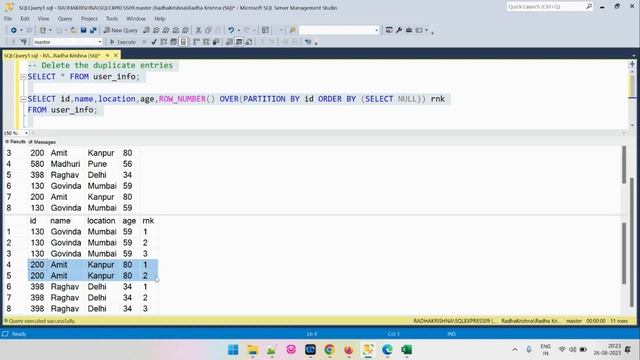Open Properties window via wrench icon
The image size is (640, 360).
(399, 30)
